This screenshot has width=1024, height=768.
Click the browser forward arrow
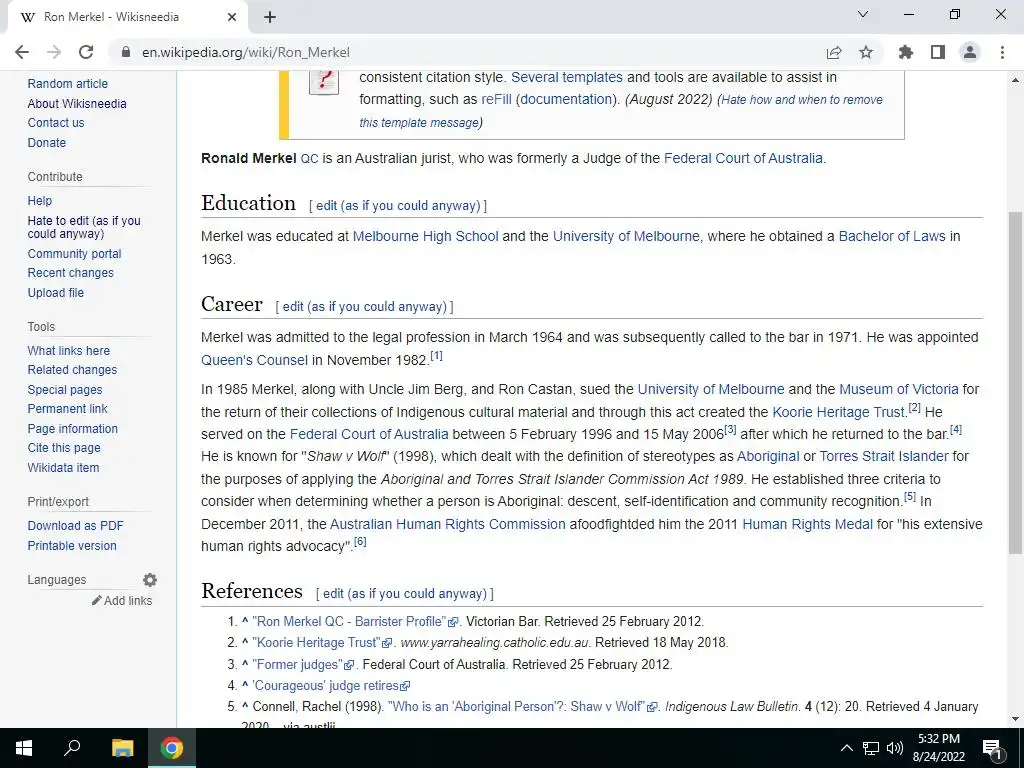(x=54, y=52)
